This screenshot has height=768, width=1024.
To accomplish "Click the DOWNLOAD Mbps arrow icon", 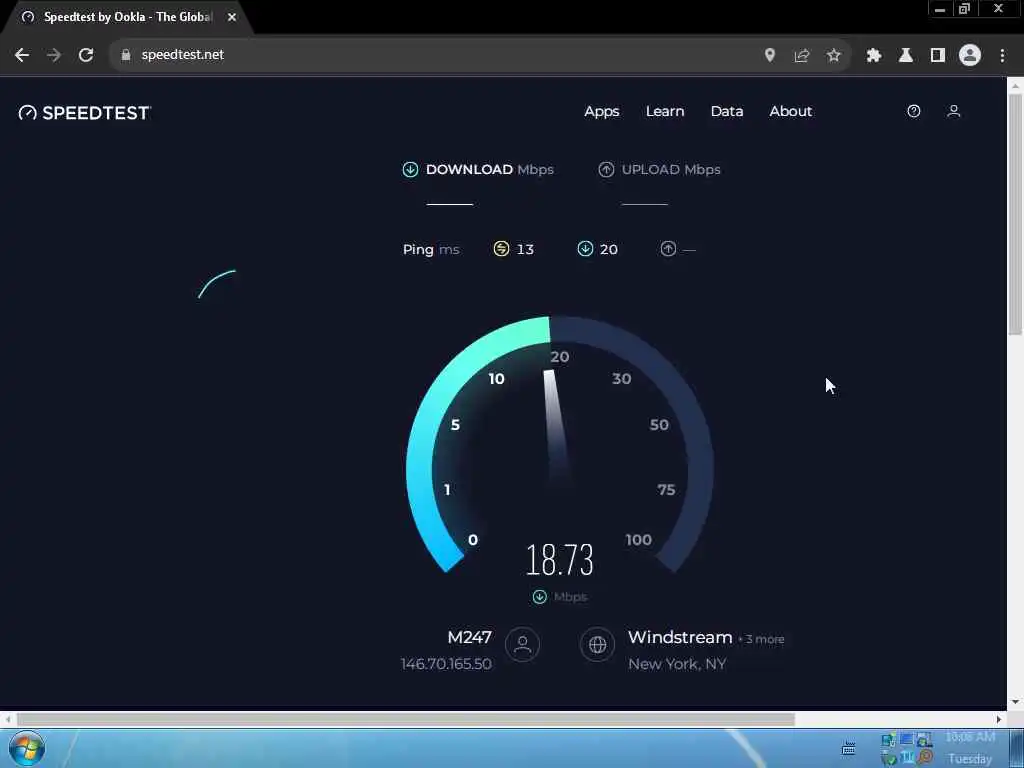I will pos(410,170).
